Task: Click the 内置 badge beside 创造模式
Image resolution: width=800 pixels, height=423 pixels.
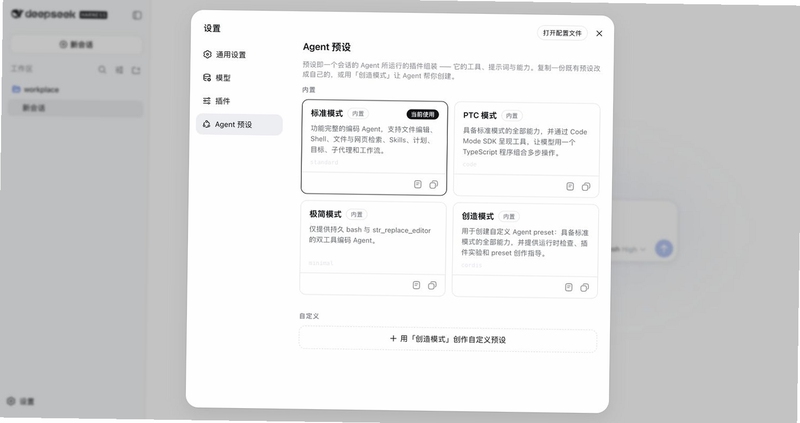Action: pos(509,216)
